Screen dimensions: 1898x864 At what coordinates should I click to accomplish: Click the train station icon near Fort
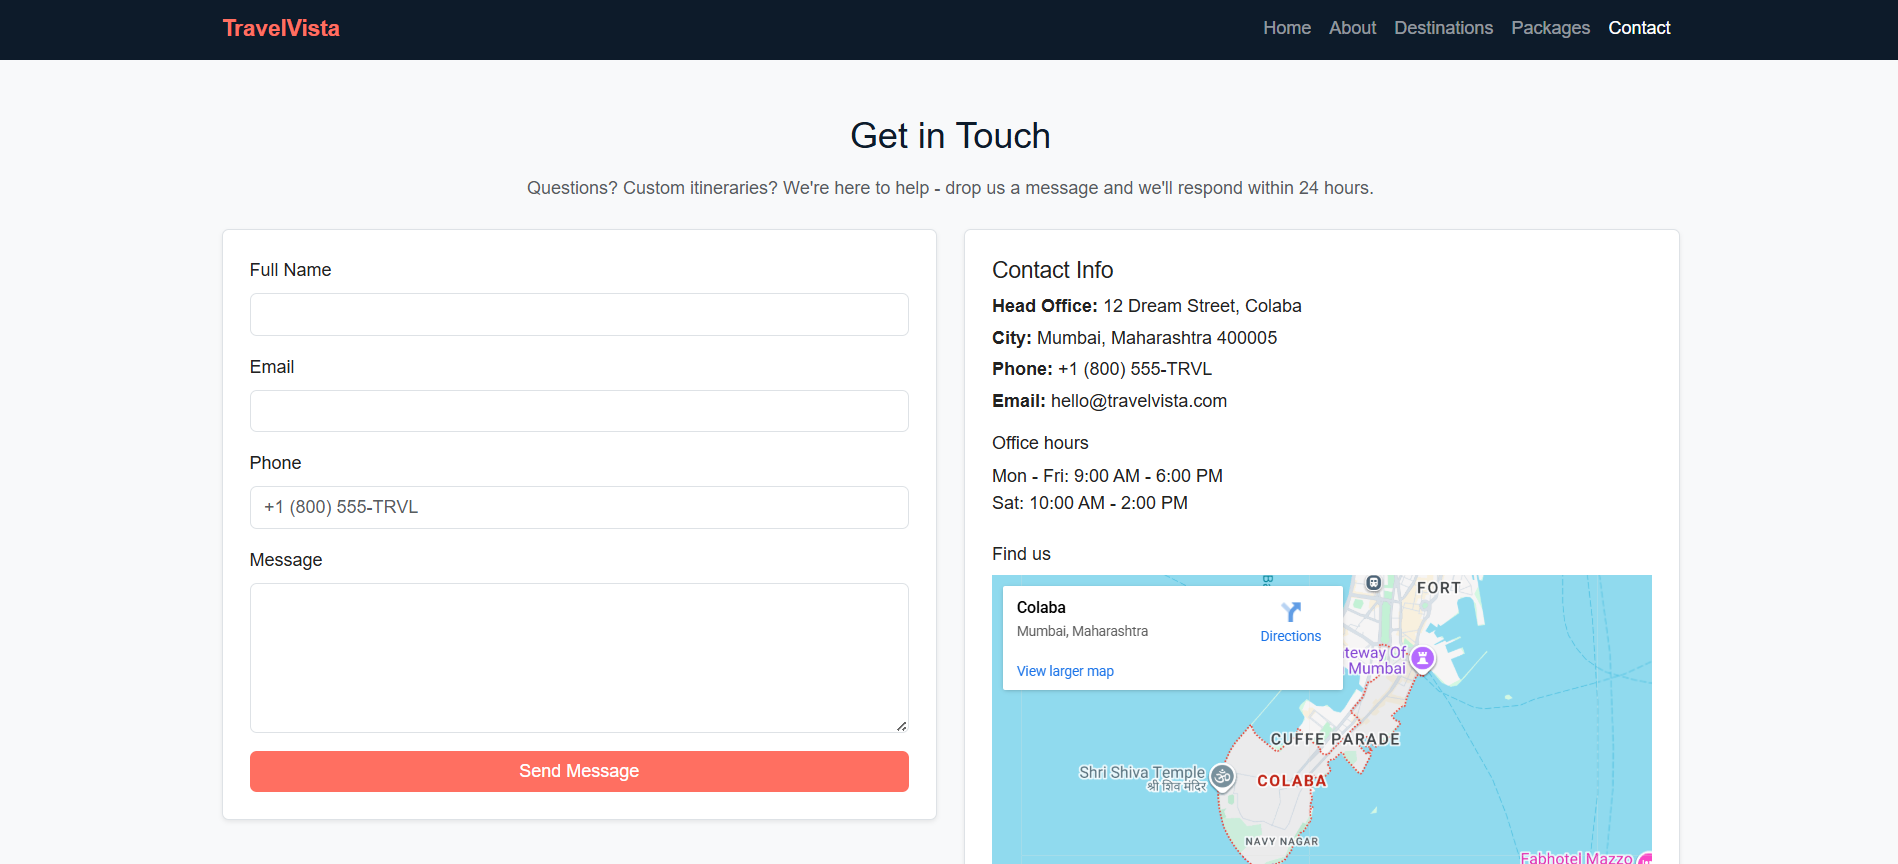click(x=1373, y=583)
